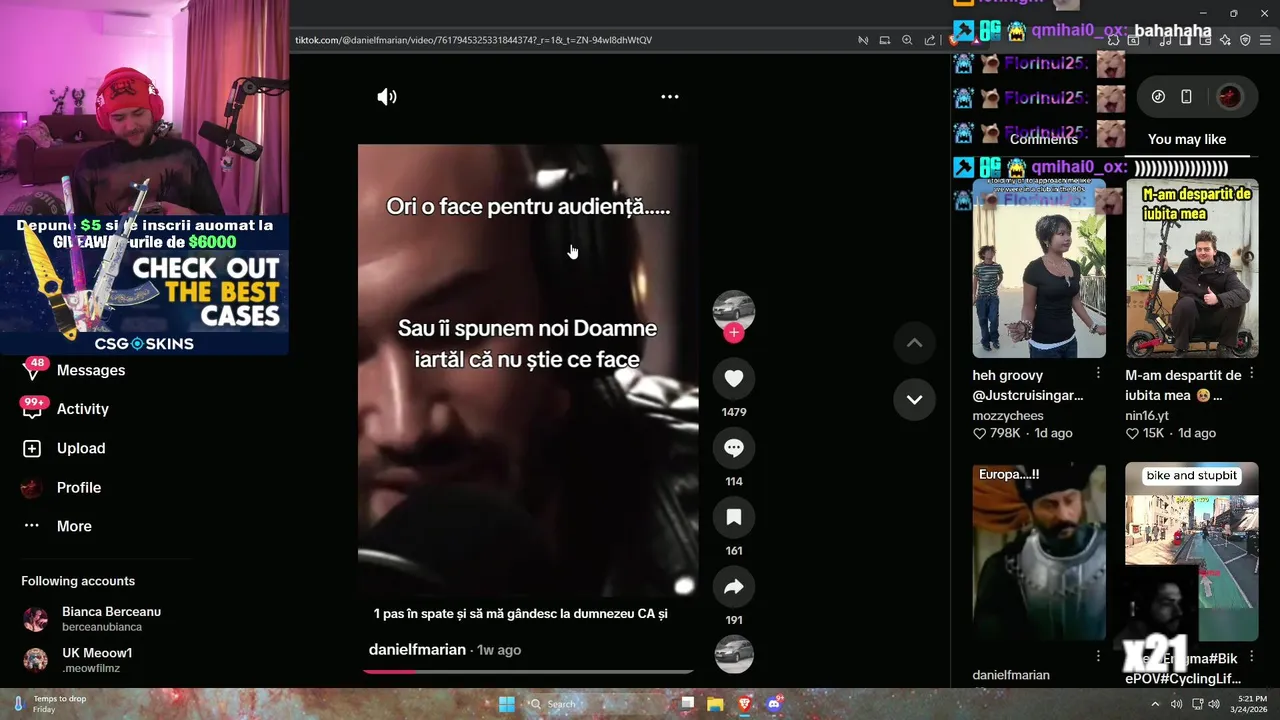This screenshot has height=720, width=1280.
Task: Open the three-dot options menu above video
Action: [x=670, y=97]
